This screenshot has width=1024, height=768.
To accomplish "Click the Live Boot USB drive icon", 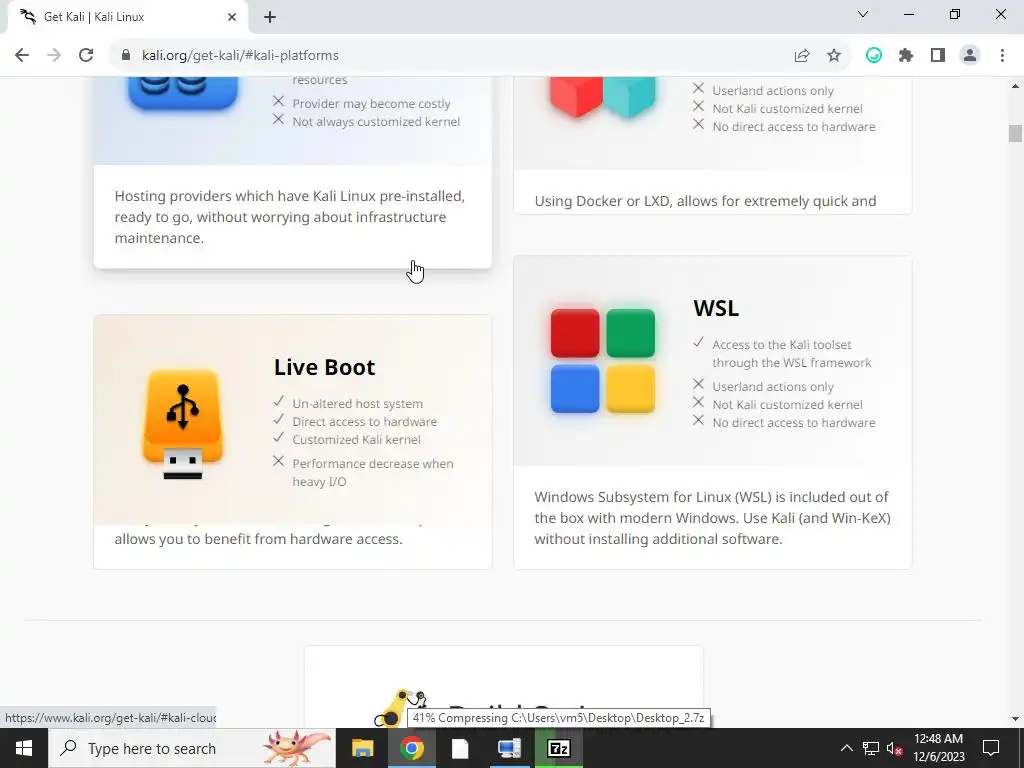I will pos(183,424).
